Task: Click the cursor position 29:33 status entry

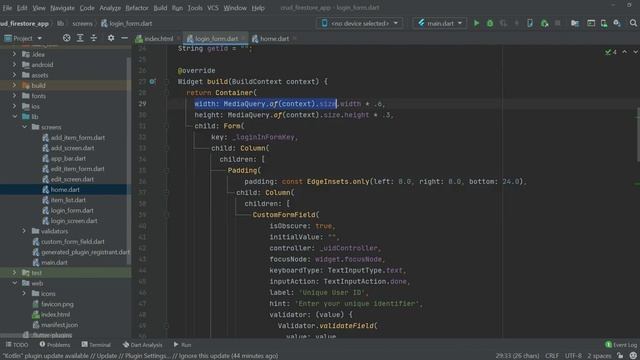Action: [x=517, y=356]
